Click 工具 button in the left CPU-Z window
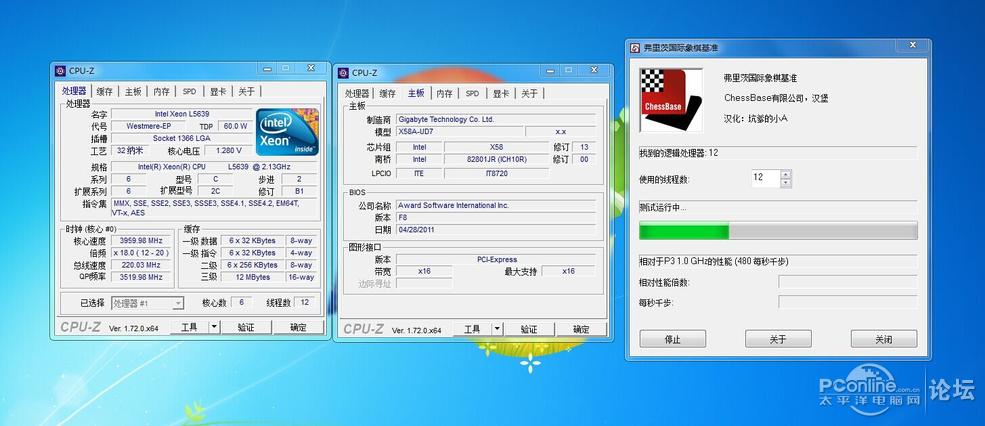985x426 pixels. 190,327
